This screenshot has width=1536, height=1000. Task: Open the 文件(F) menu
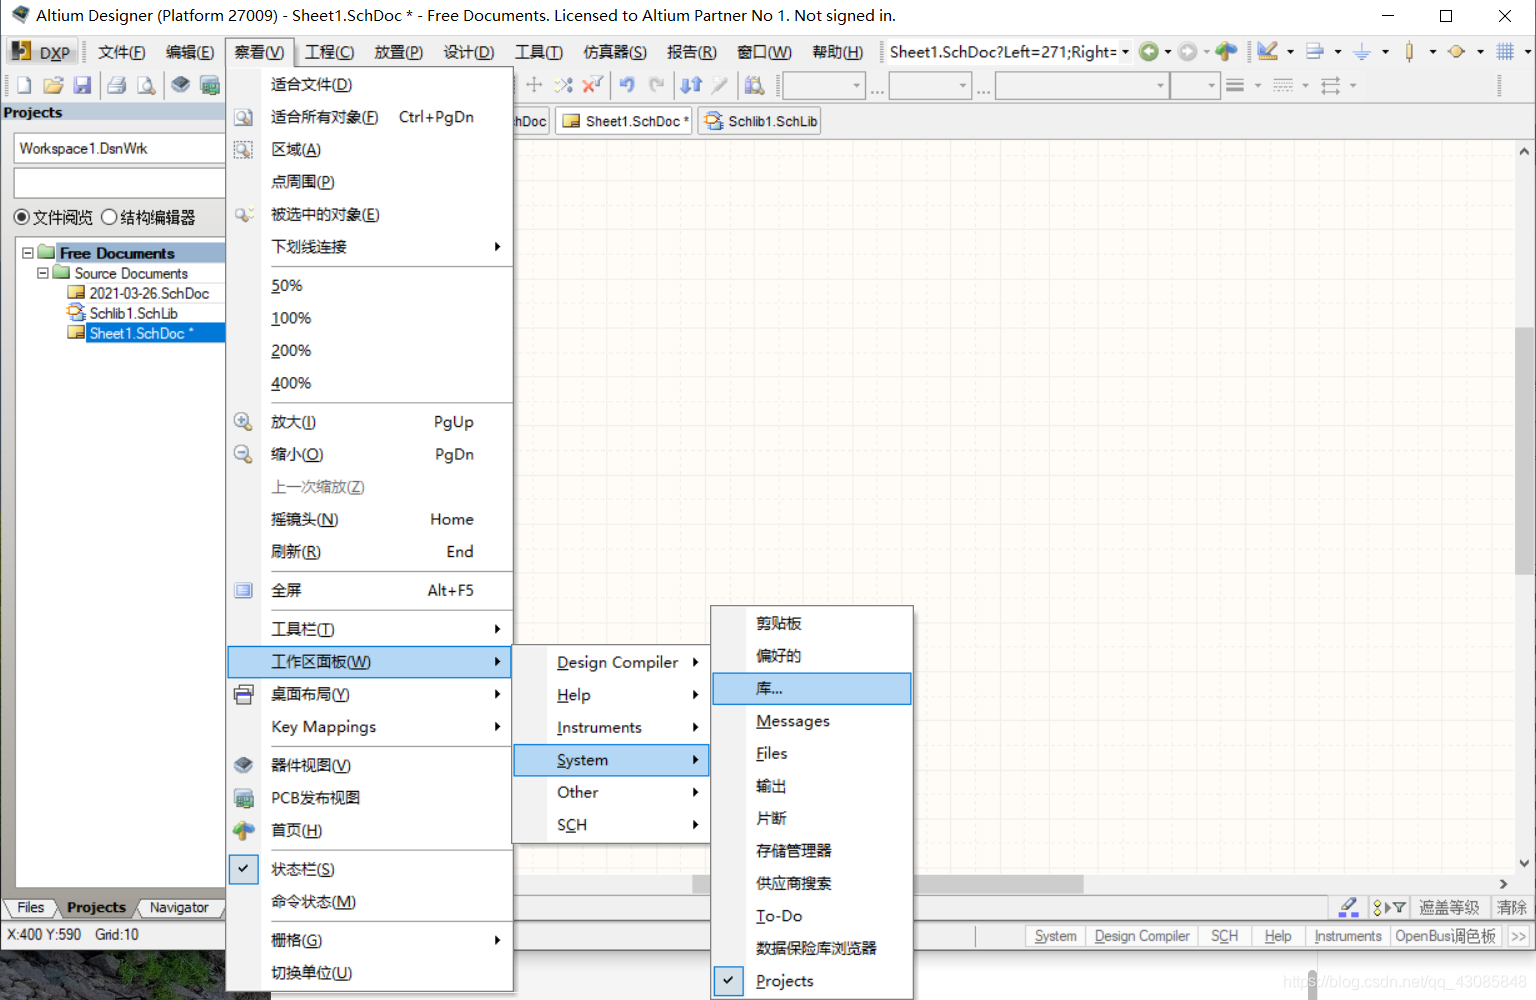click(x=122, y=52)
